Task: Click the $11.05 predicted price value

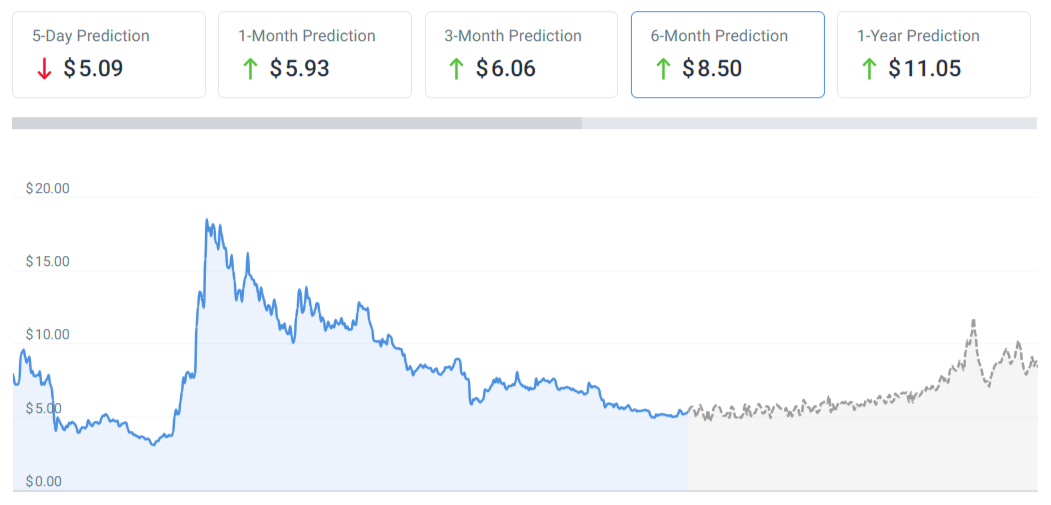Action: coord(924,69)
